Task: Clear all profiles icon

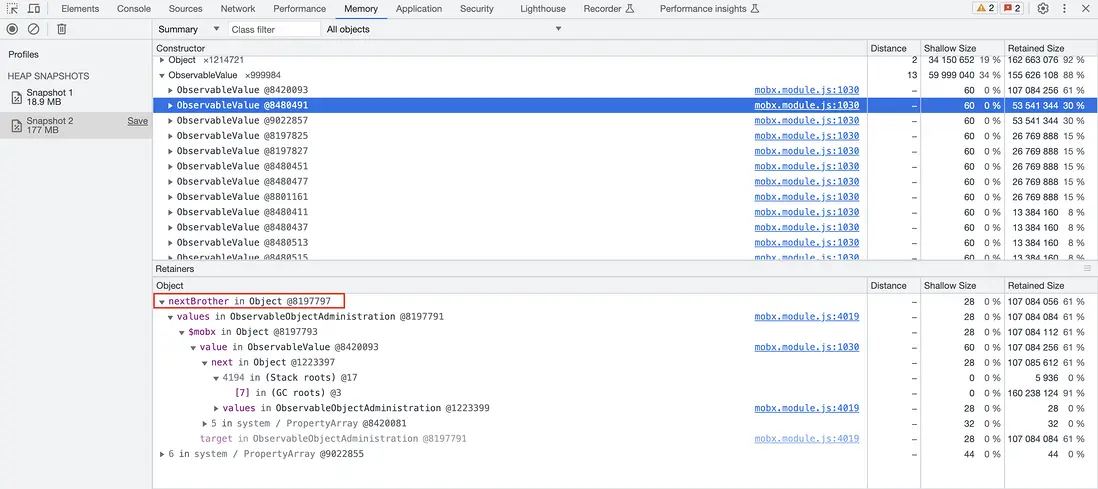Action: tap(34, 29)
